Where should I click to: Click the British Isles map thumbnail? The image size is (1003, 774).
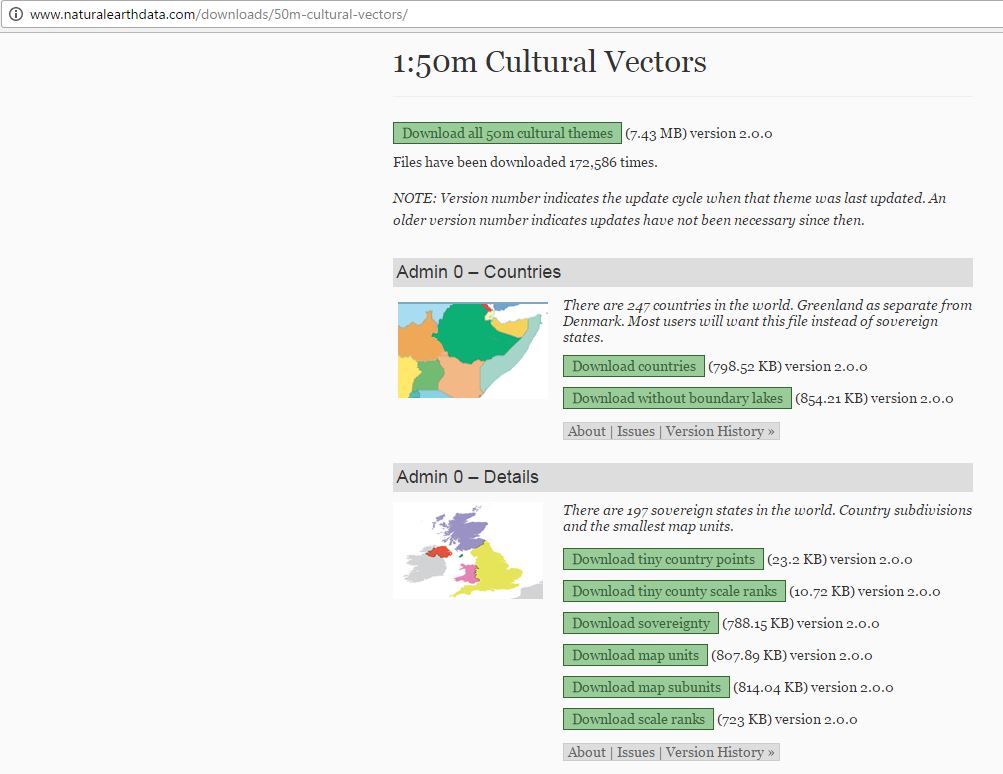[x=468, y=551]
